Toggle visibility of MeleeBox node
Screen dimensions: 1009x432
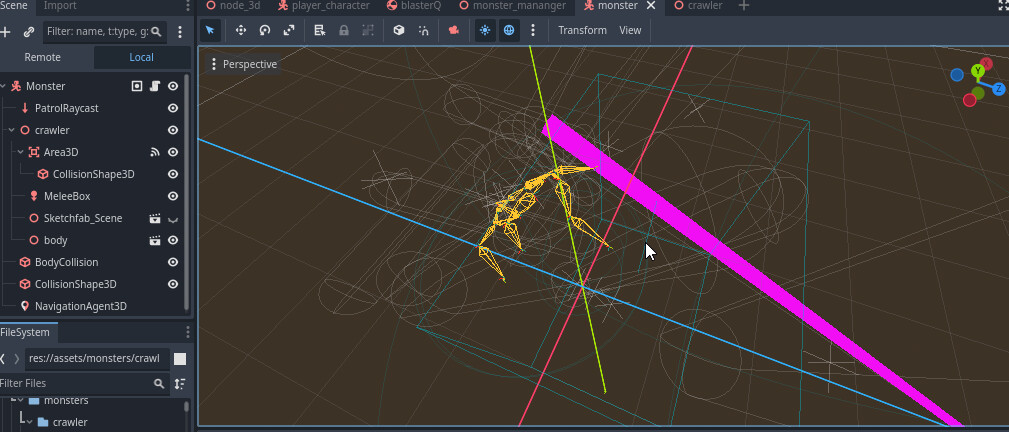coord(173,196)
